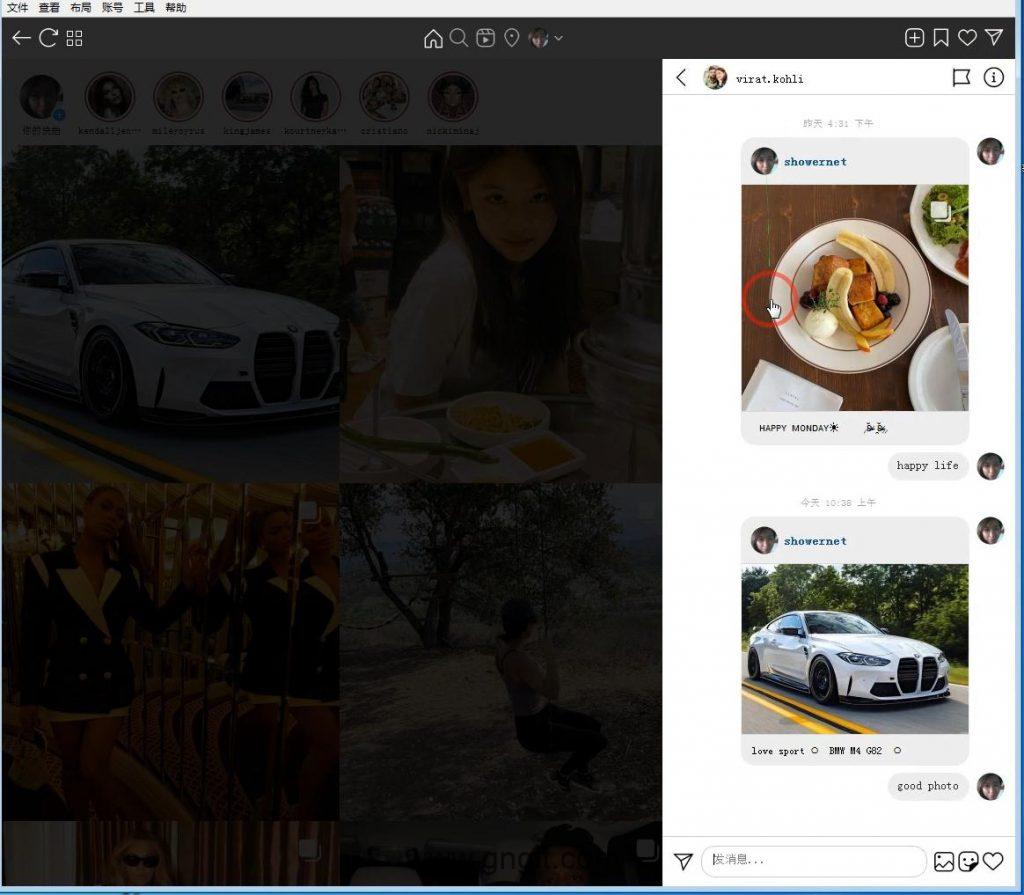Screen dimensions: 1024x895
Task: Open the sticker picker icon
Action: point(968,861)
